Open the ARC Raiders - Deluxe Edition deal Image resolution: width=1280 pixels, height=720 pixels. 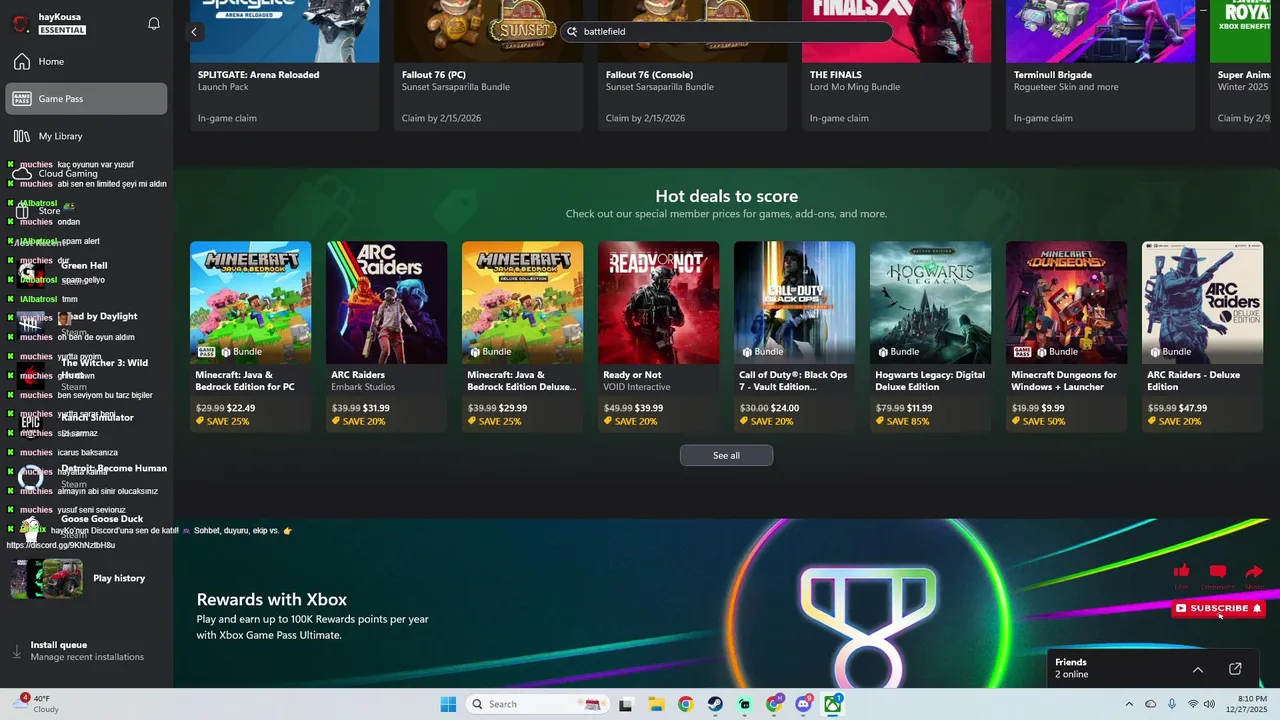pyautogui.click(x=1203, y=337)
